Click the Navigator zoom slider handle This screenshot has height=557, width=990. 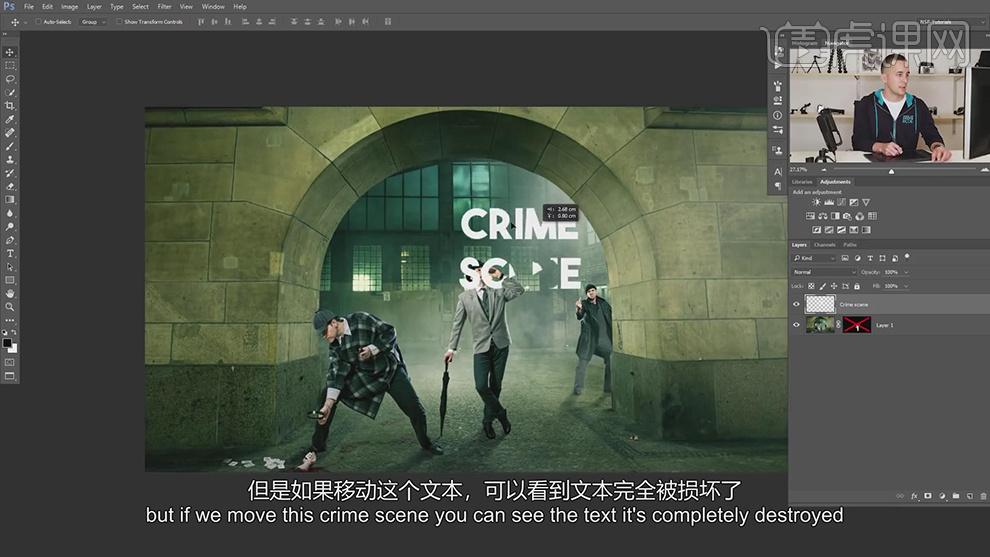point(892,171)
